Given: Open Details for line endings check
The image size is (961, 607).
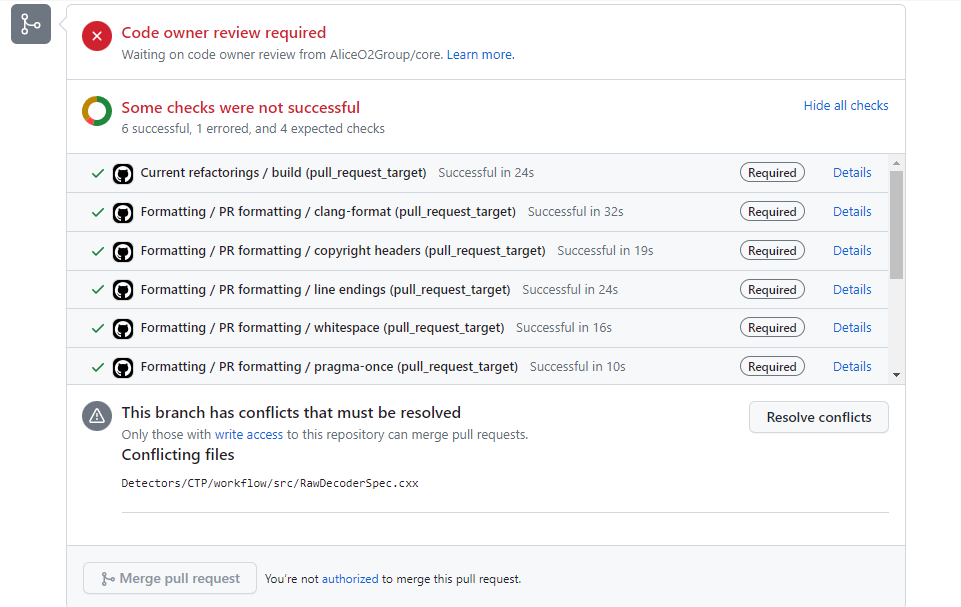Looking at the screenshot, I should (852, 289).
